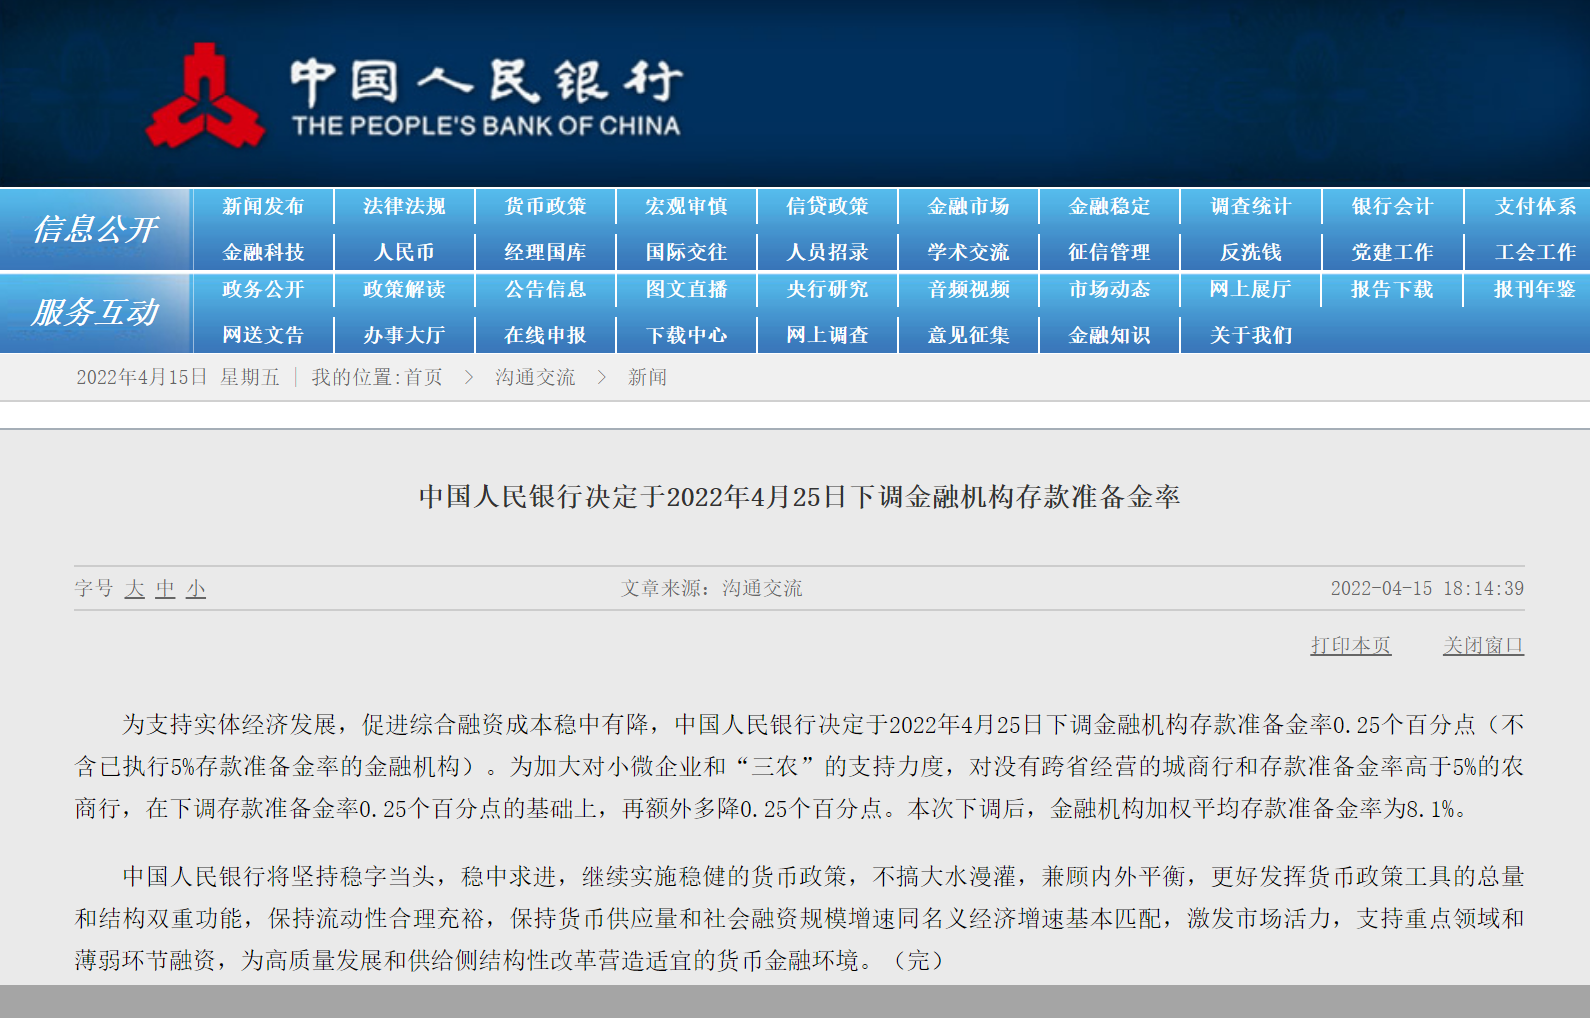Open 办事大厅 service page
1590x1018 pixels.
tap(404, 335)
